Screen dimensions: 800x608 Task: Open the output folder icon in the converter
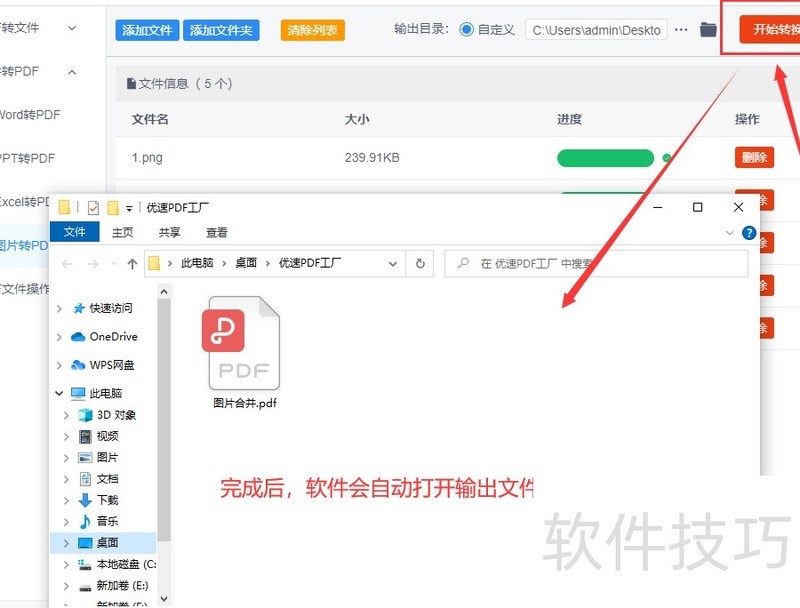[x=708, y=30]
